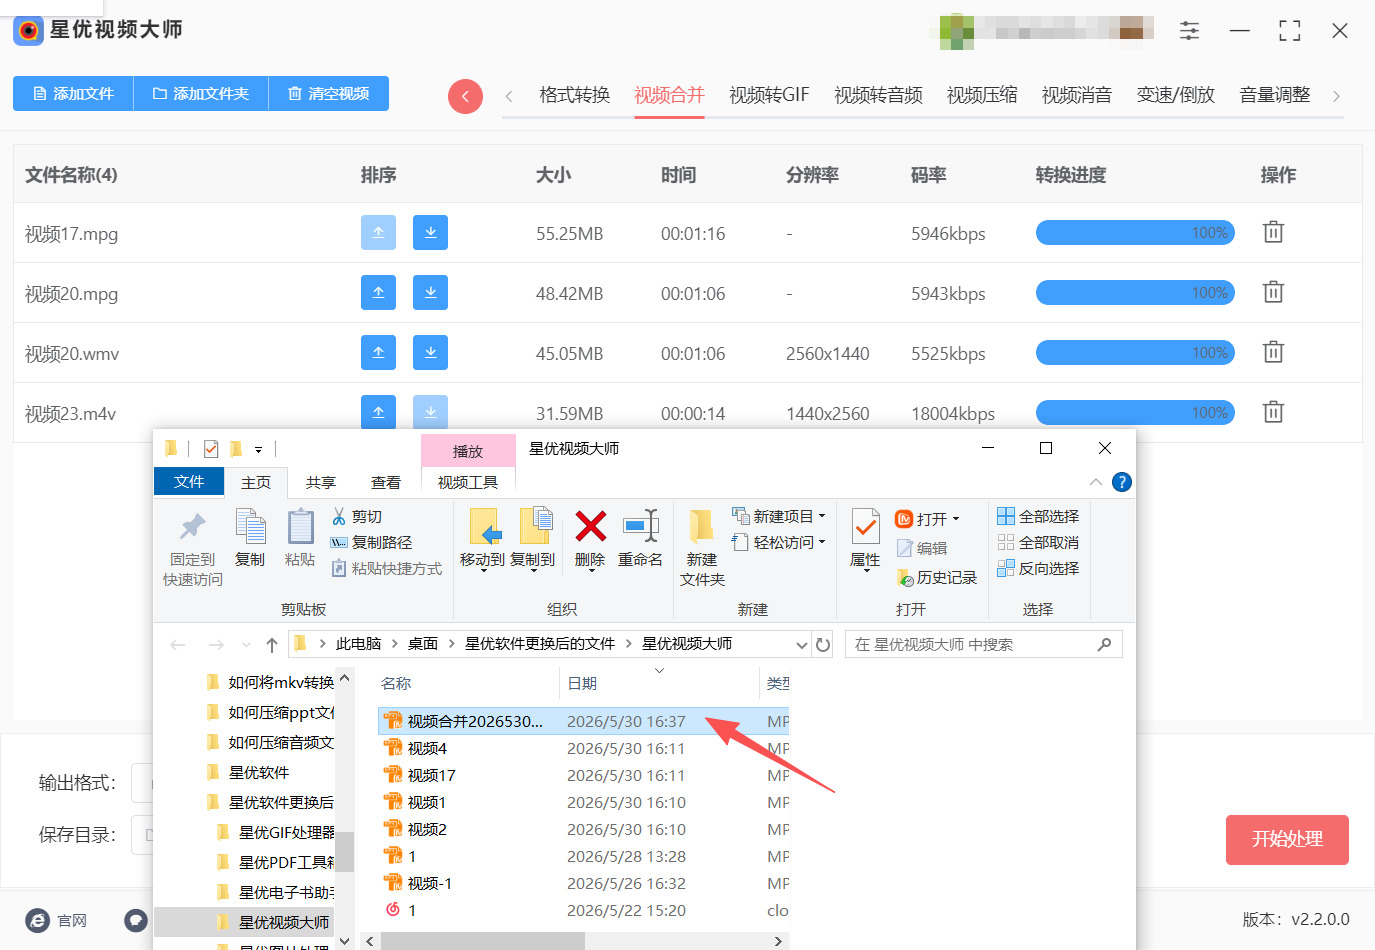This screenshot has width=1375, height=950.
Task: Open the settings sliders icon in title bar
Action: (1189, 31)
